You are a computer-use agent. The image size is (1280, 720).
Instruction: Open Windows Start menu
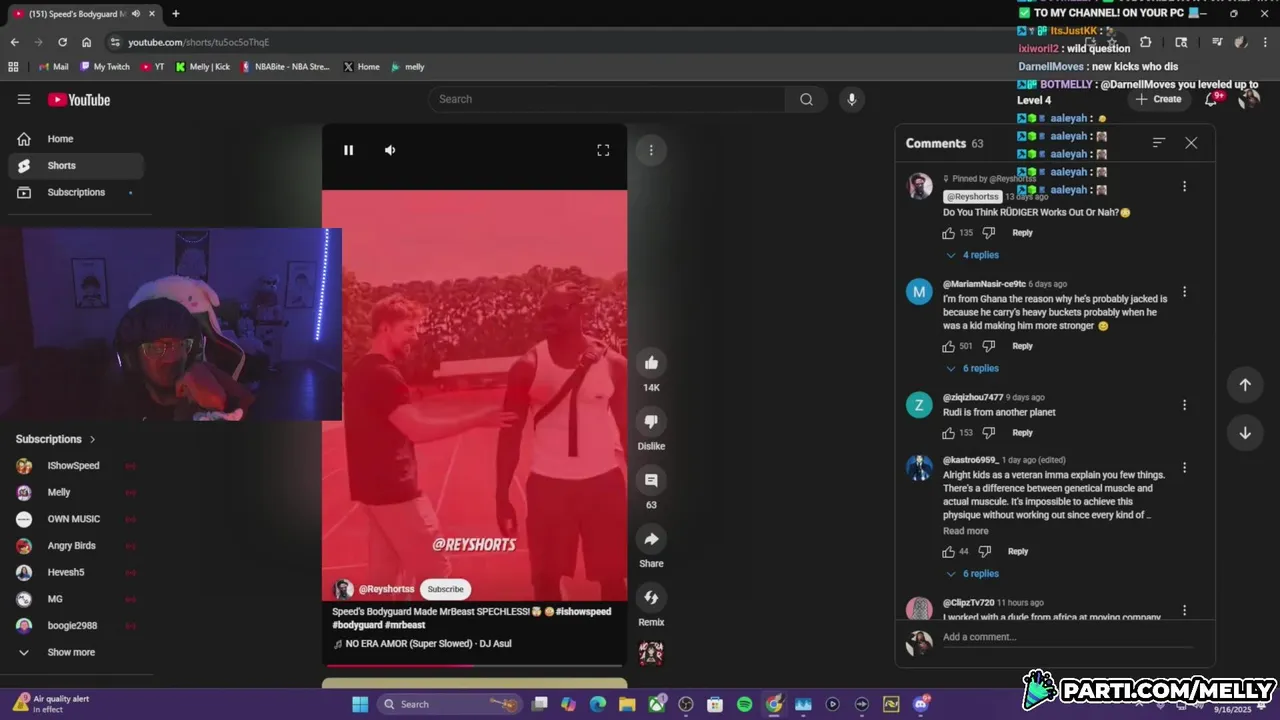(x=359, y=704)
